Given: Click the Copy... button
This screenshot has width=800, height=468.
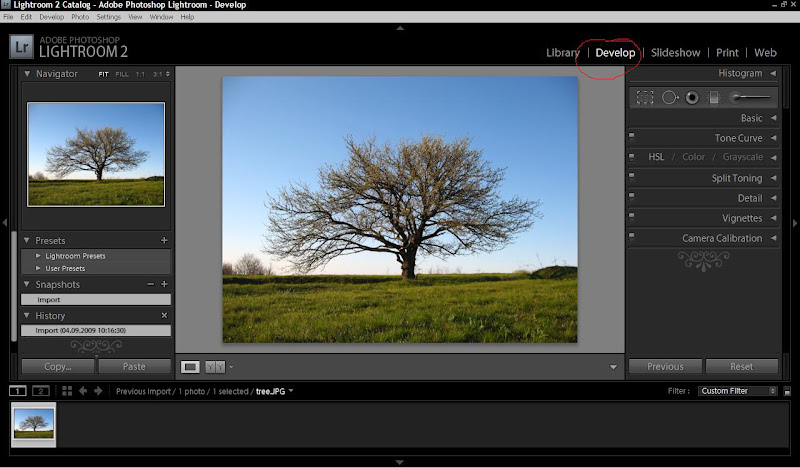Looking at the screenshot, I should click(x=58, y=367).
